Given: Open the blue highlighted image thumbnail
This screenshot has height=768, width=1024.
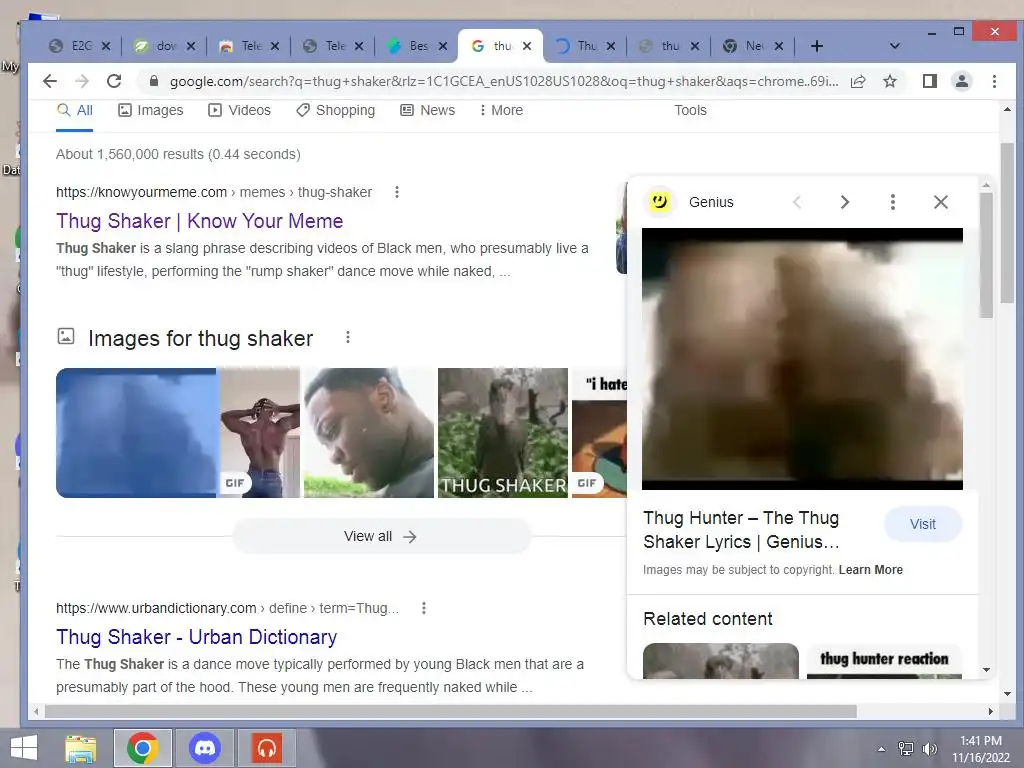Looking at the screenshot, I should pos(136,432).
